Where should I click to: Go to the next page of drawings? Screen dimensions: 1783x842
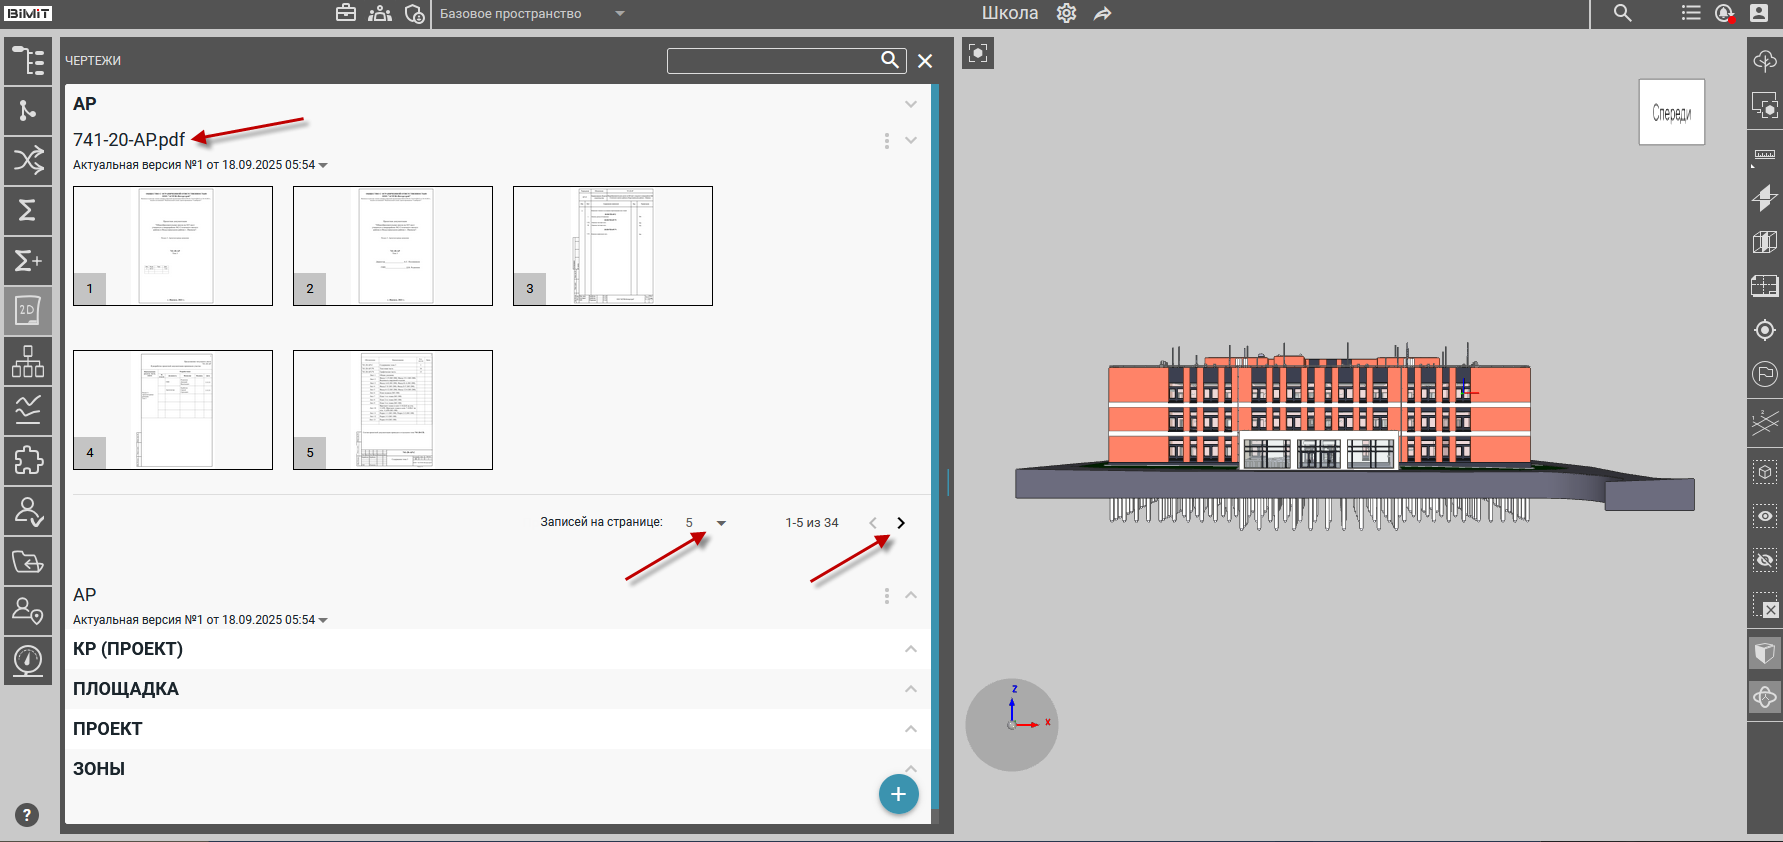[901, 523]
